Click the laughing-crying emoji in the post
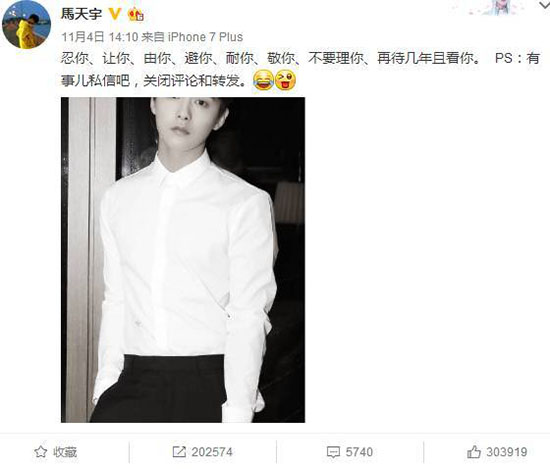The image size is (550, 469). click(263, 80)
